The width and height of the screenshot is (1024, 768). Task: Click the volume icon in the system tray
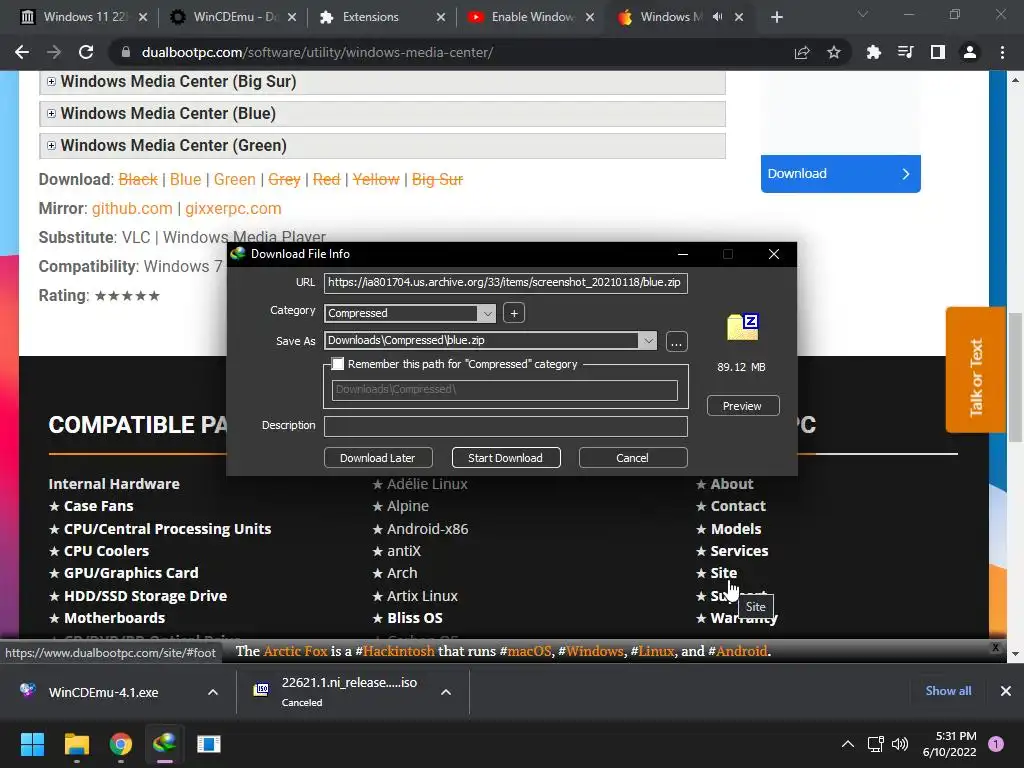pos(900,744)
